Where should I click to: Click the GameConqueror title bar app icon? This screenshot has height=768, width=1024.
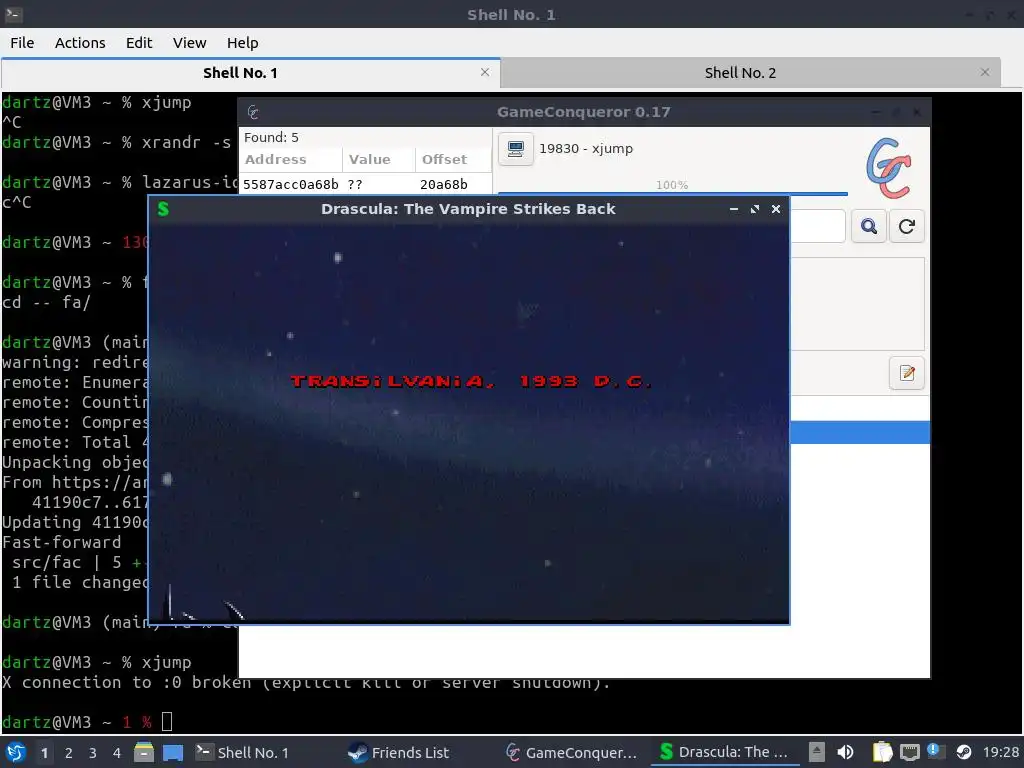click(x=253, y=112)
